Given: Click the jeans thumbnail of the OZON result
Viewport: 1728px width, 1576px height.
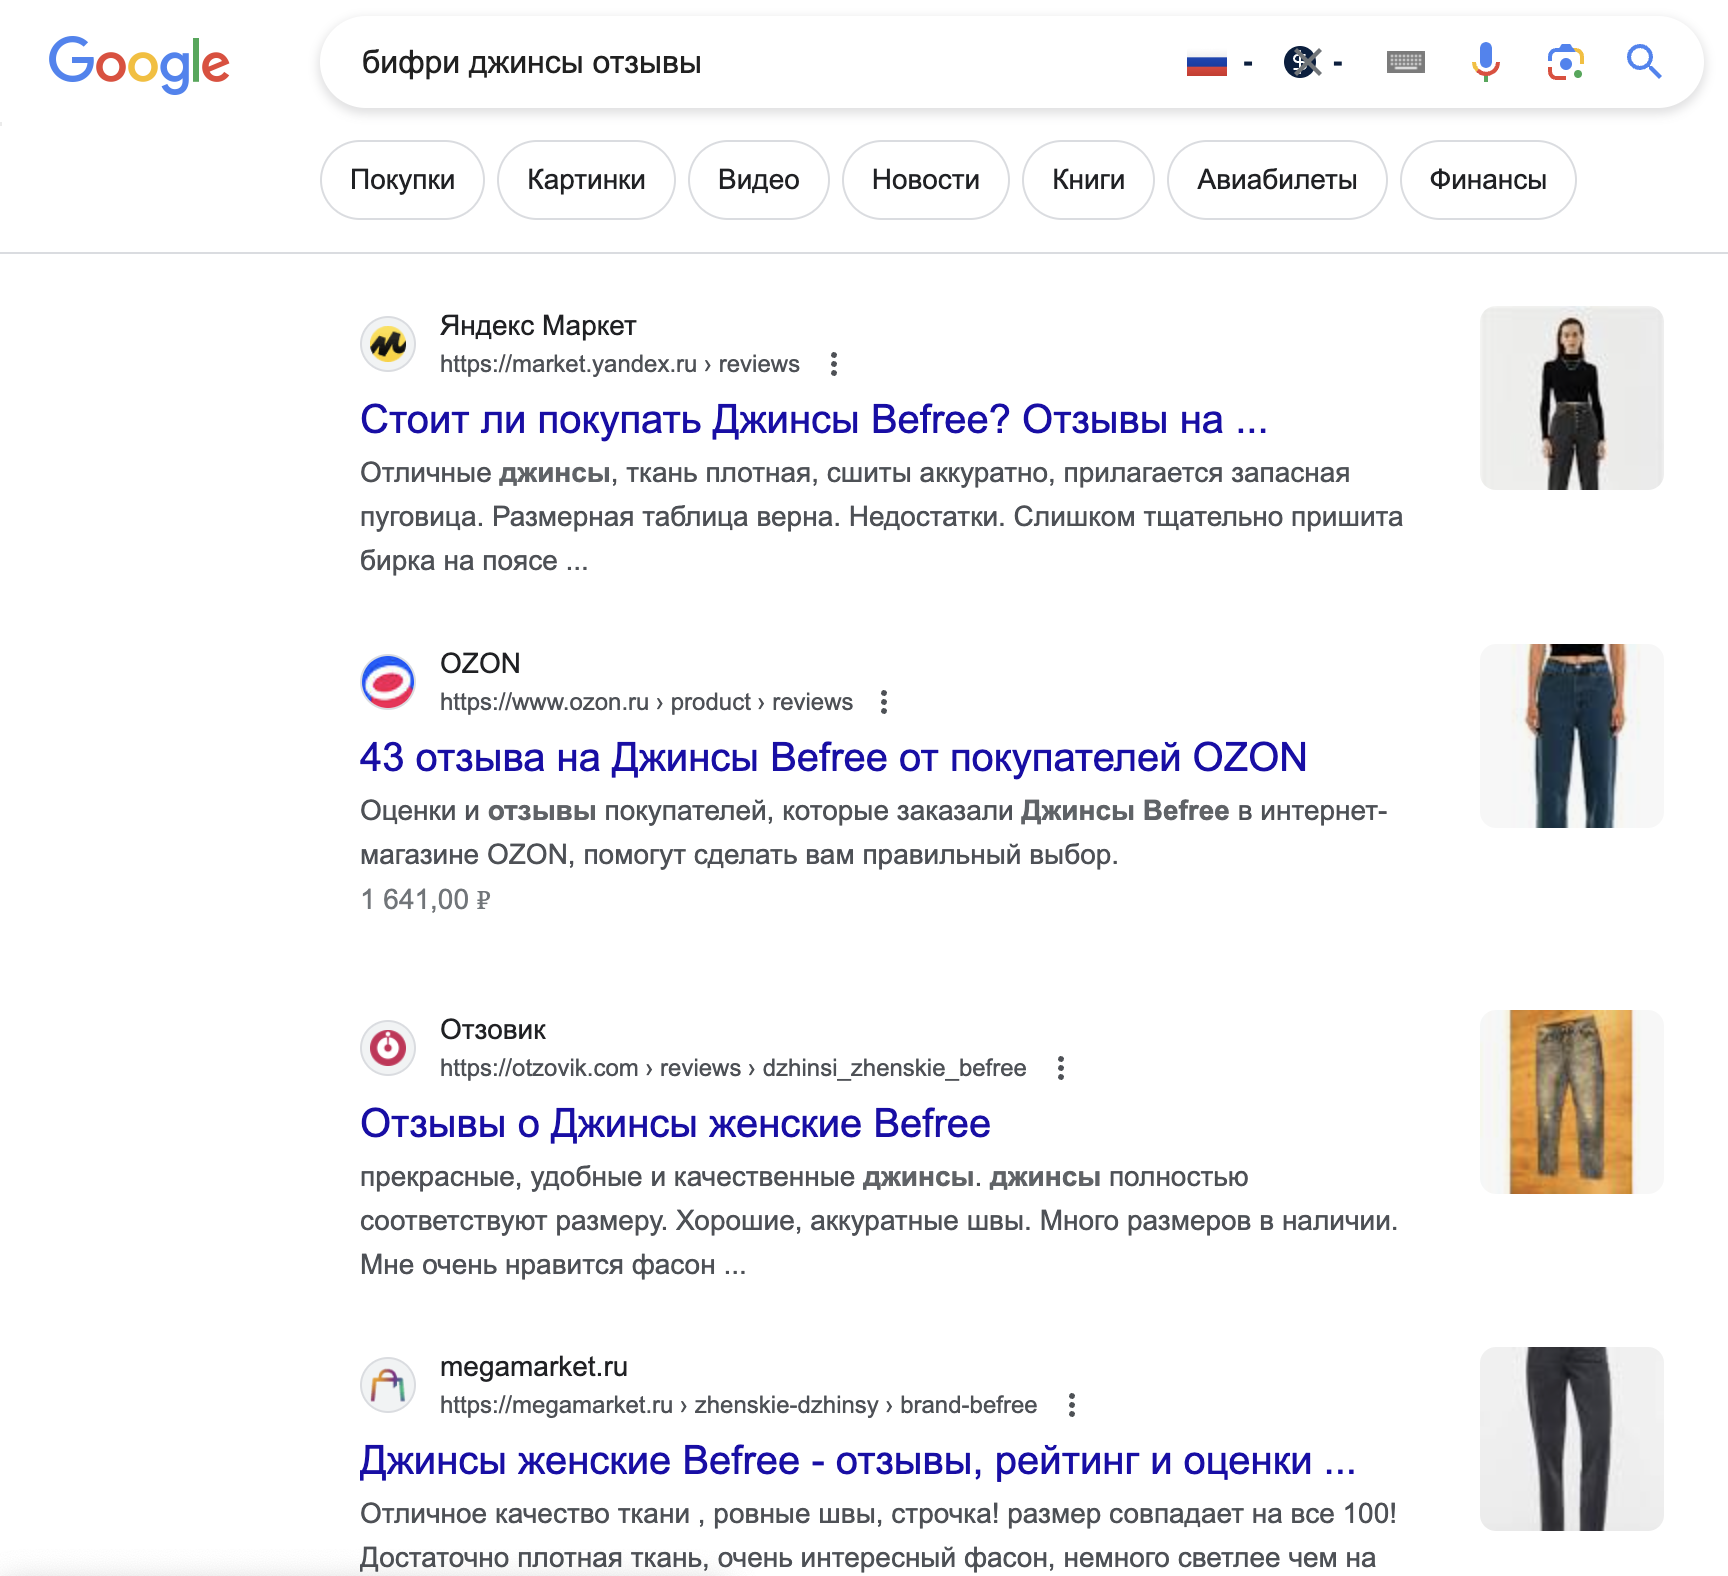Looking at the screenshot, I should (x=1570, y=736).
